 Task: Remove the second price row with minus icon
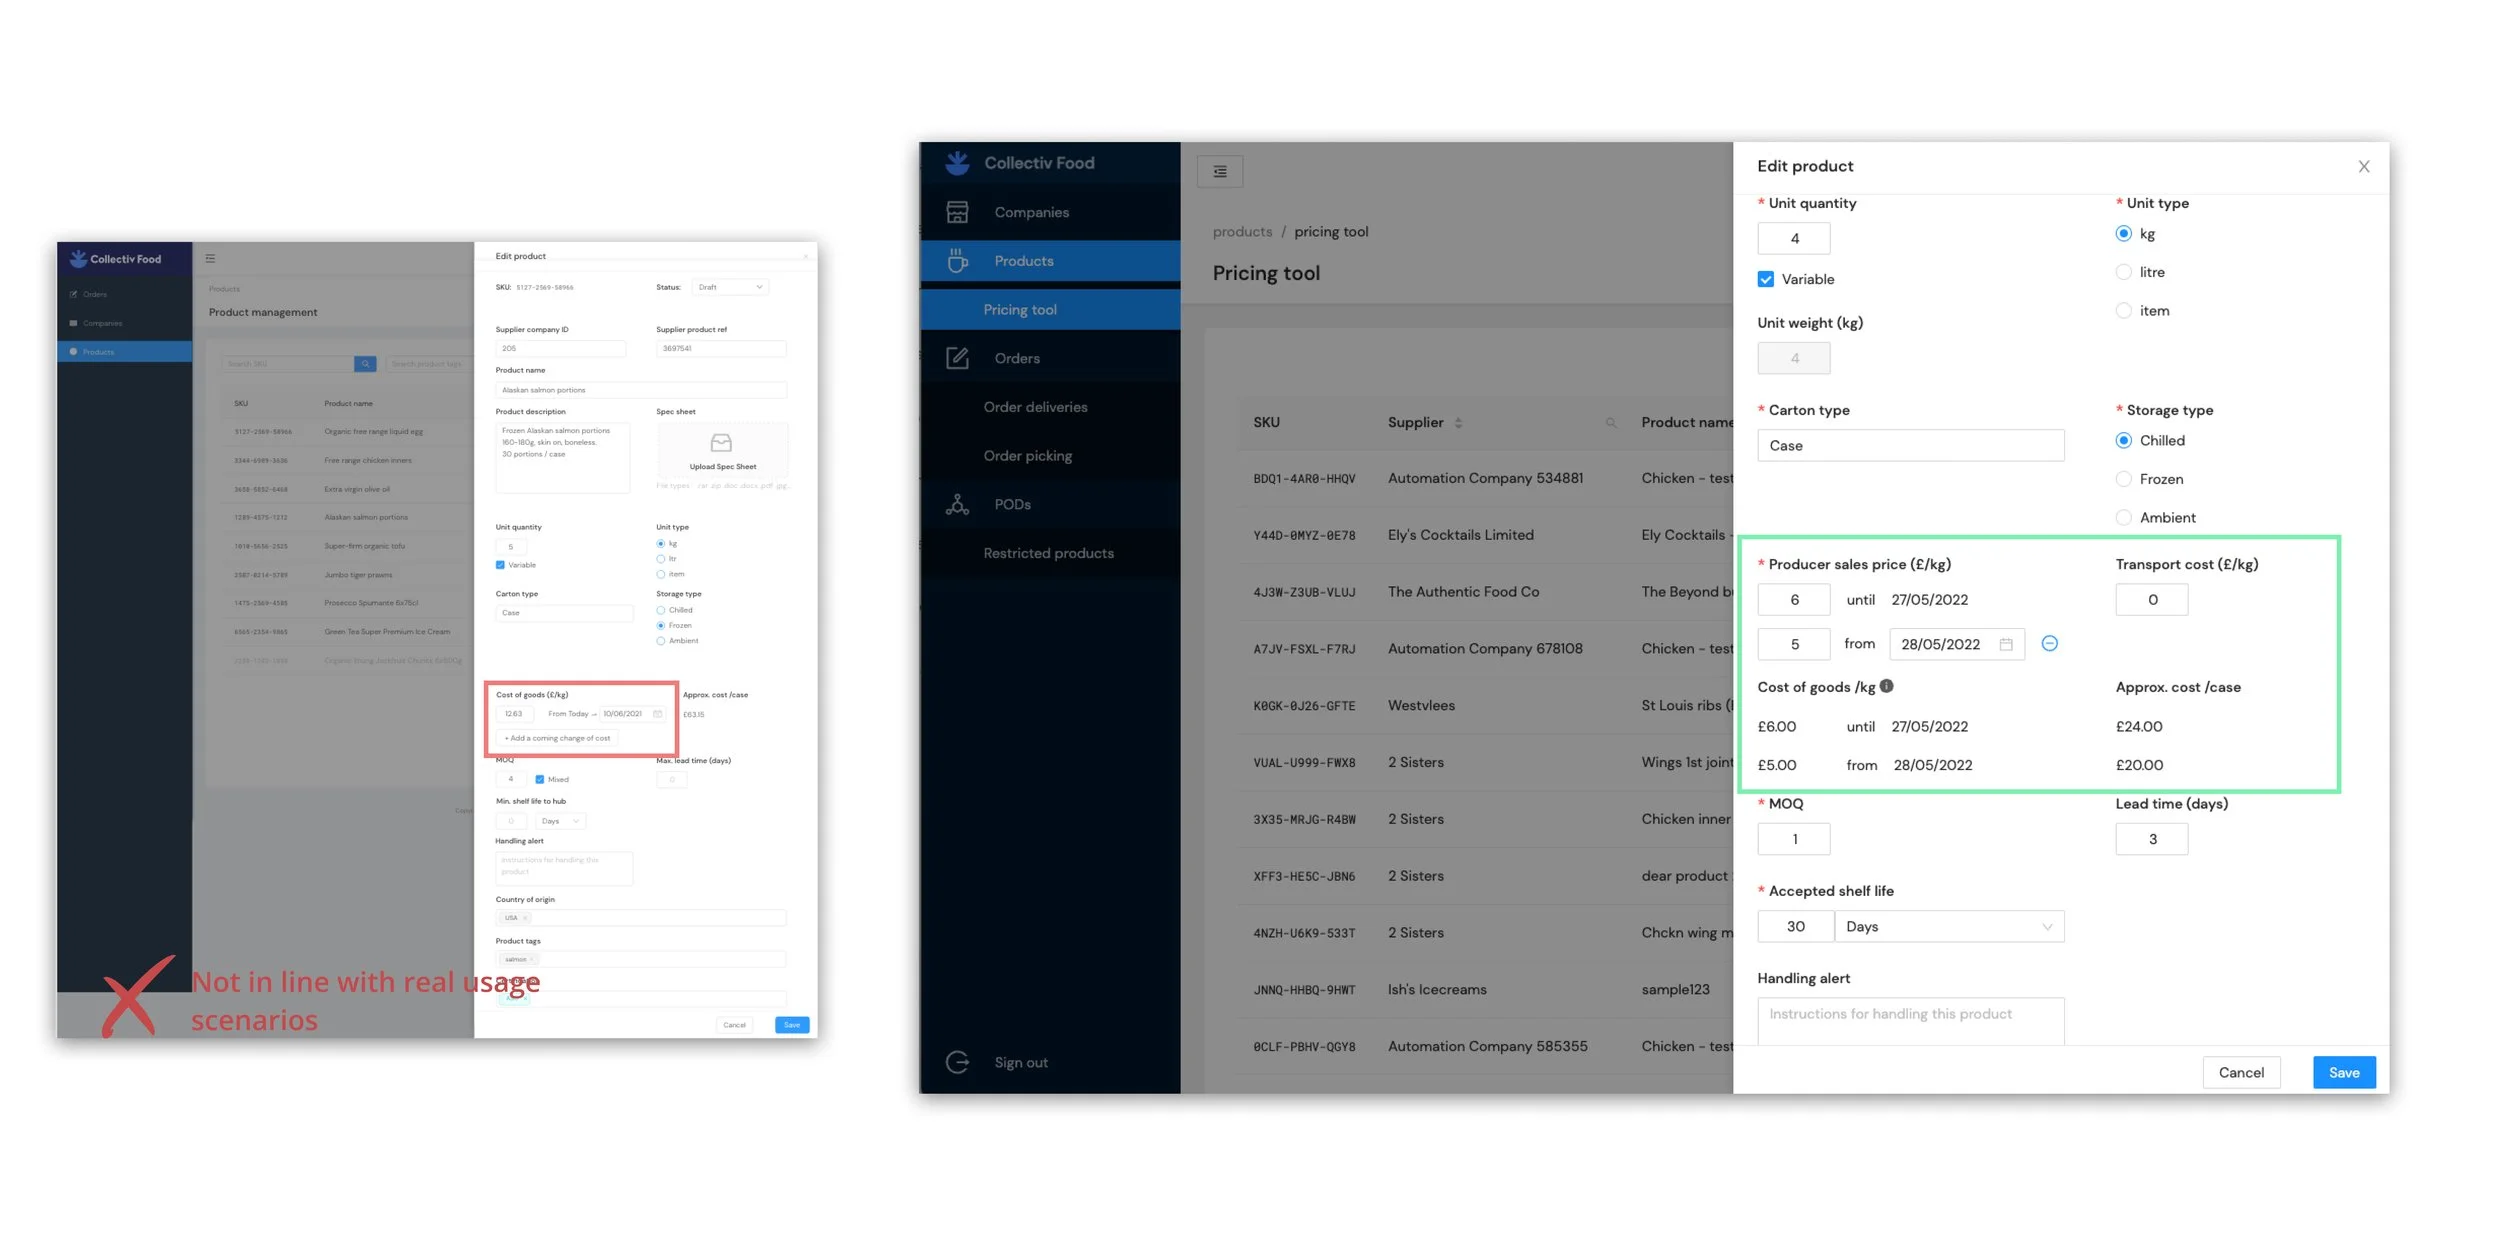click(2050, 644)
